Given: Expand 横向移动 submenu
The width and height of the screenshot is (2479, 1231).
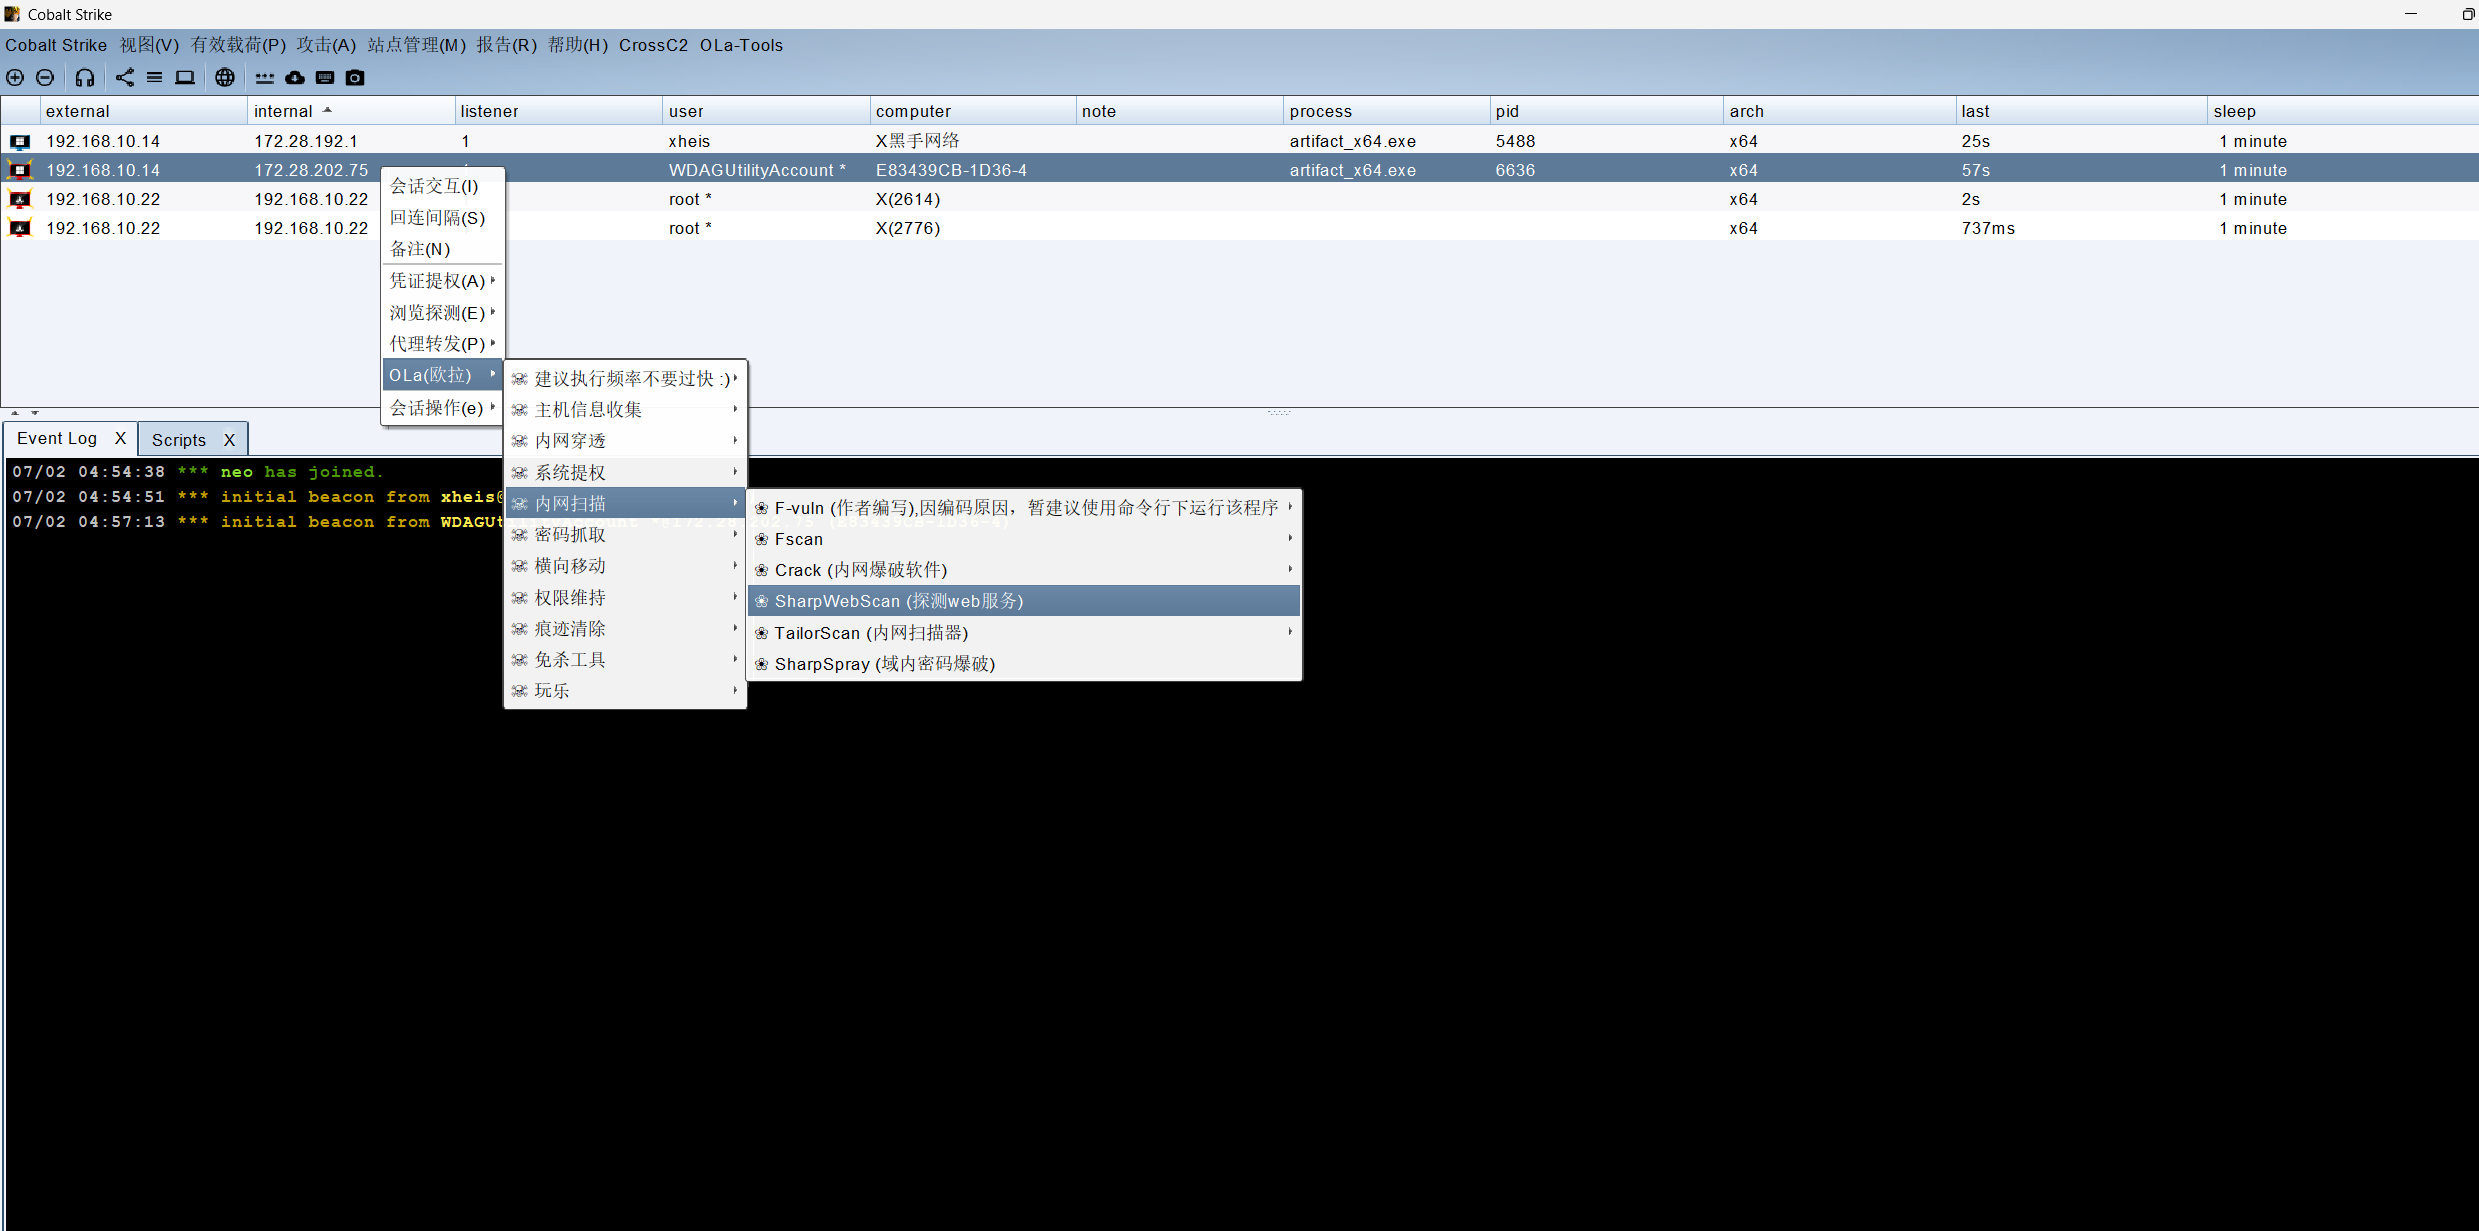Looking at the screenshot, I should coord(625,566).
